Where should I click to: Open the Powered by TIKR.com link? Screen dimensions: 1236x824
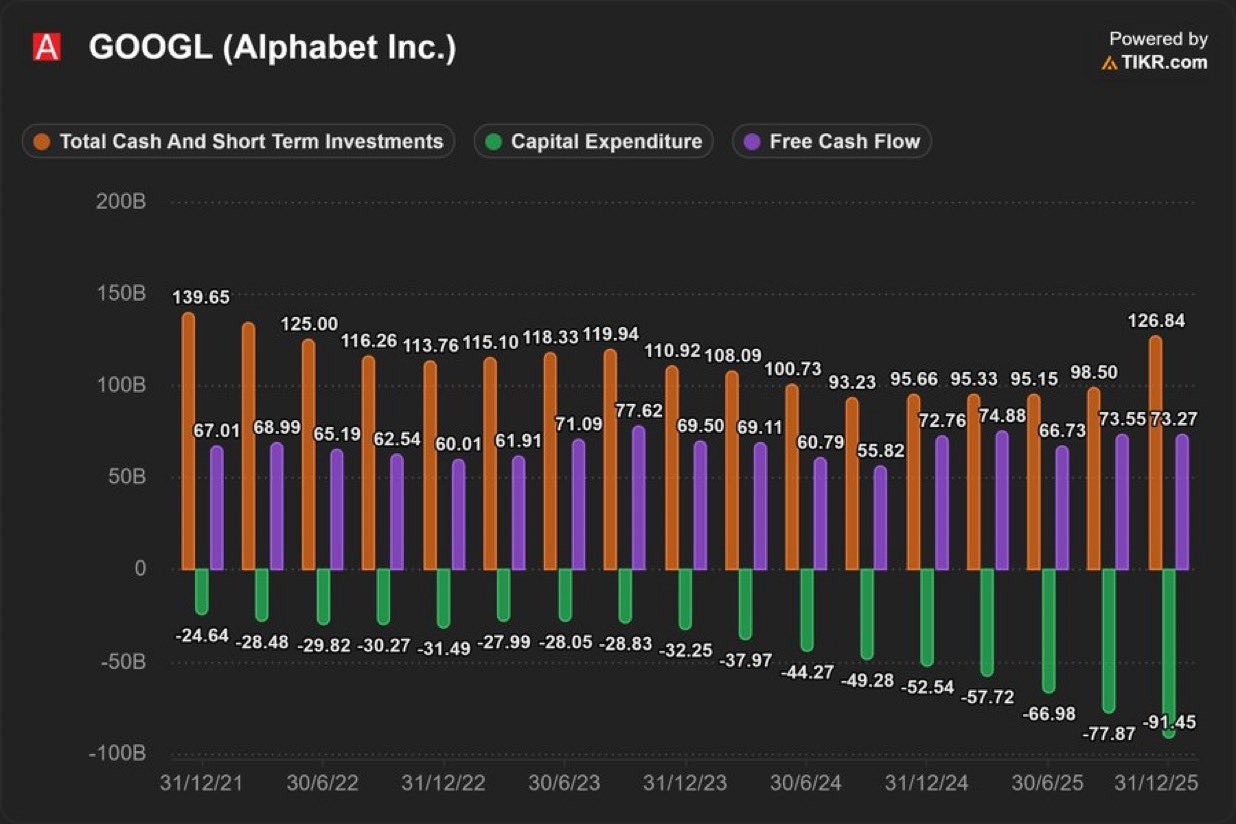1155,51
